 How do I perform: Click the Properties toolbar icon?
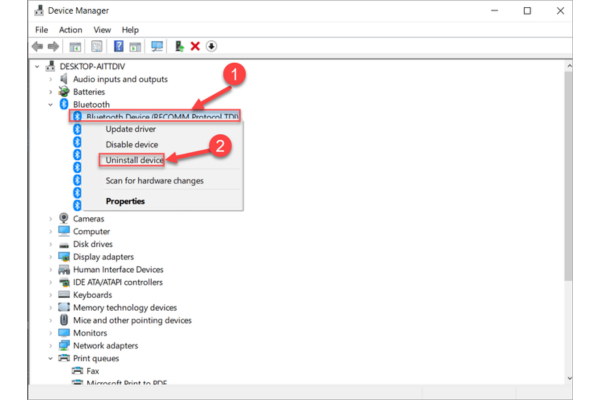pyautogui.click(x=96, y=47)
